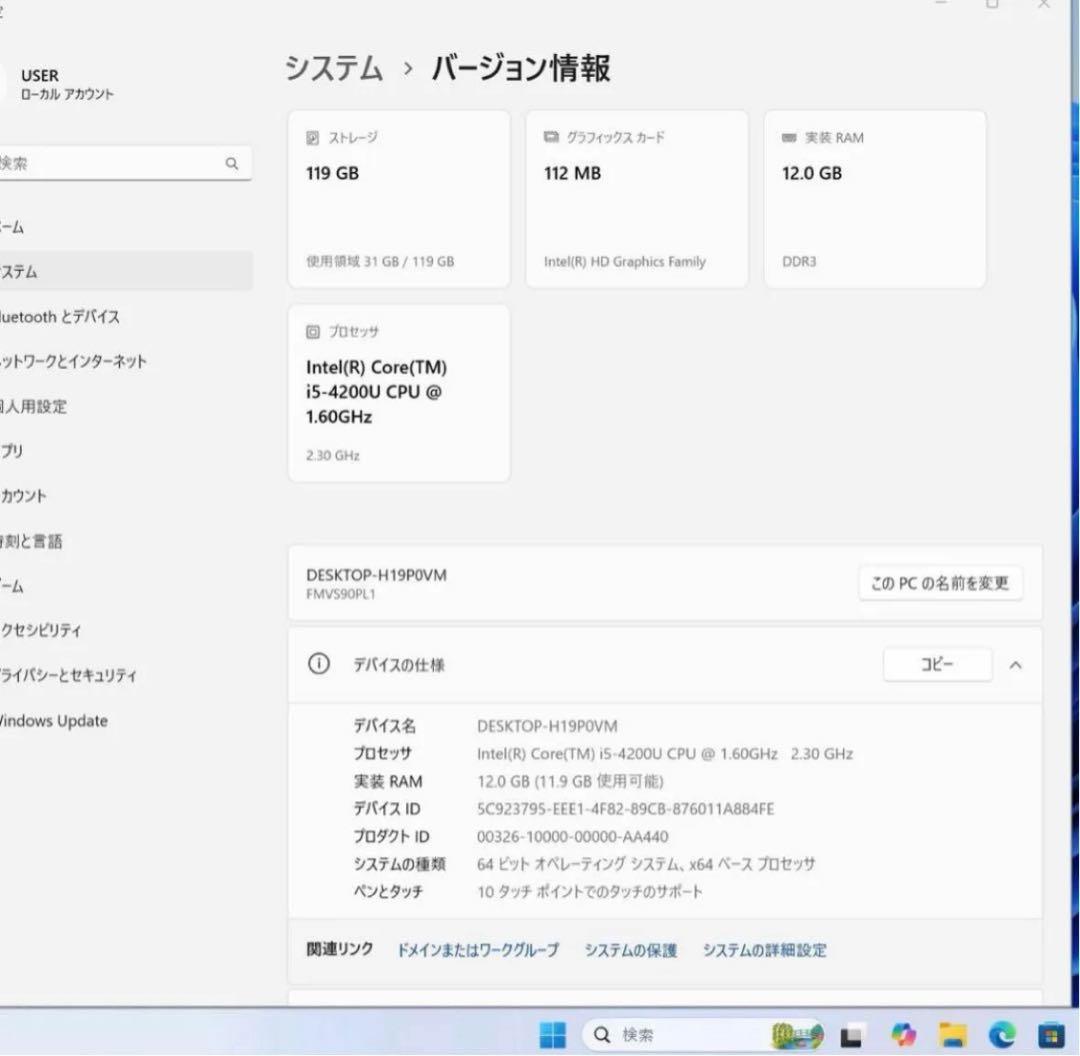Click the magnifier icon in the settings search box
Viewport: 1080px width, 1056px height.
(x=231, y=163)
